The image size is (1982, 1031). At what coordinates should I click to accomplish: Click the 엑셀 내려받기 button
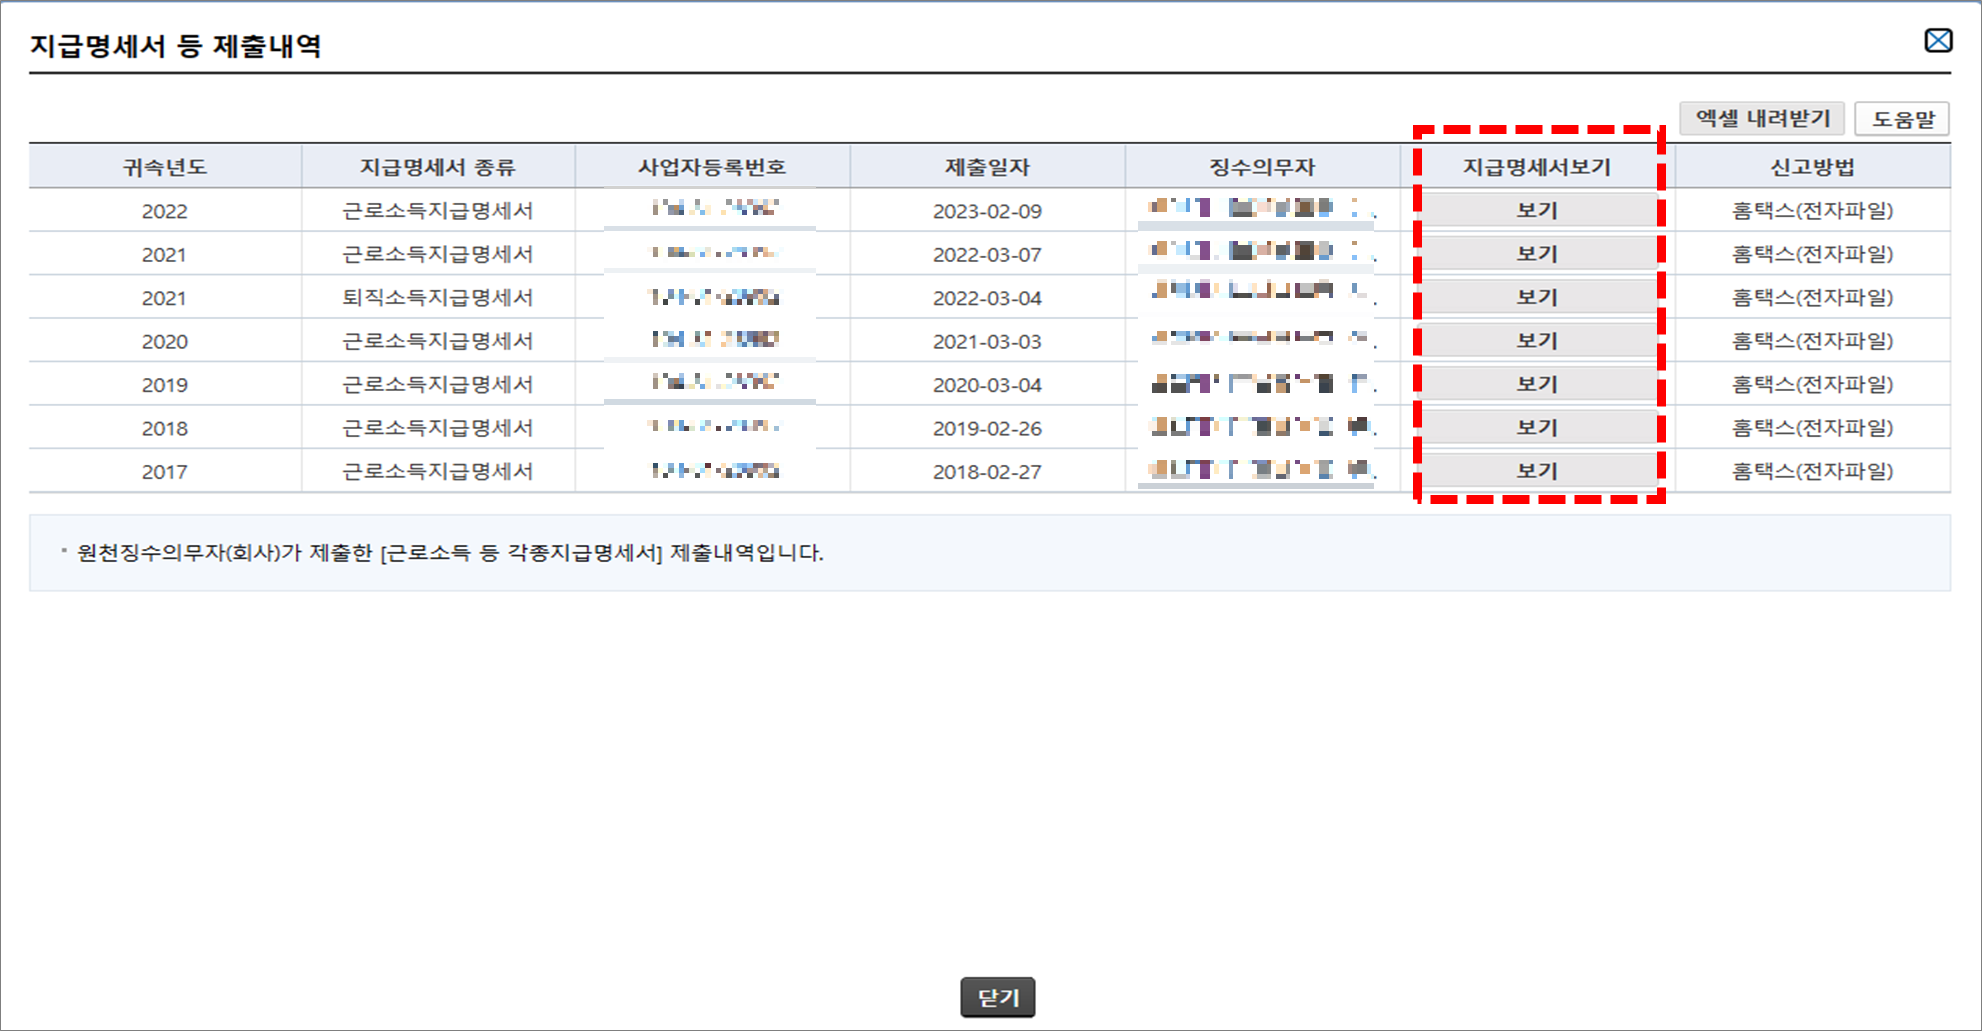1762,118
